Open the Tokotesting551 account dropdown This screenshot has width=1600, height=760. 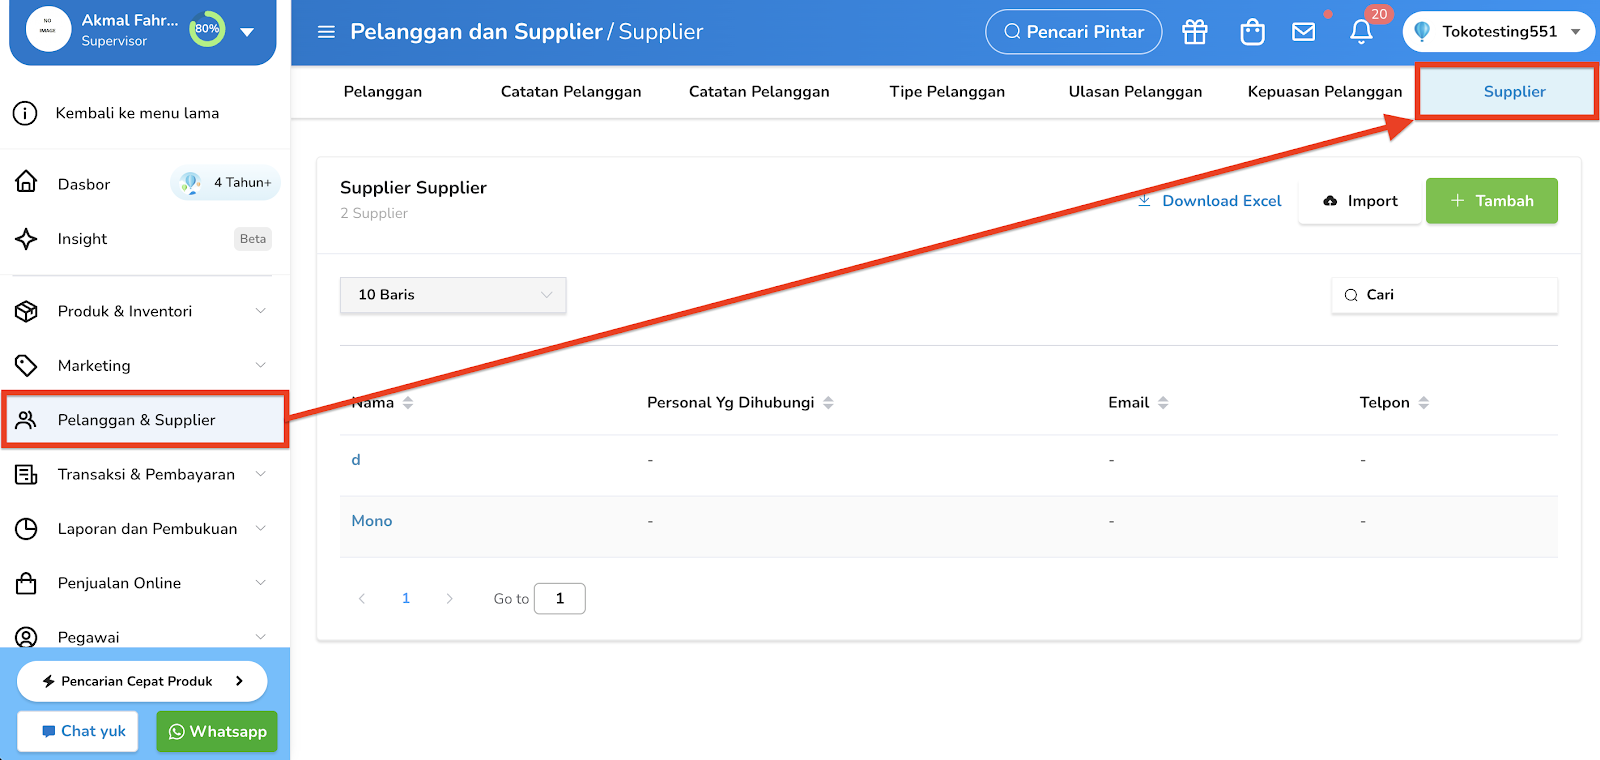pos(1499,32)
